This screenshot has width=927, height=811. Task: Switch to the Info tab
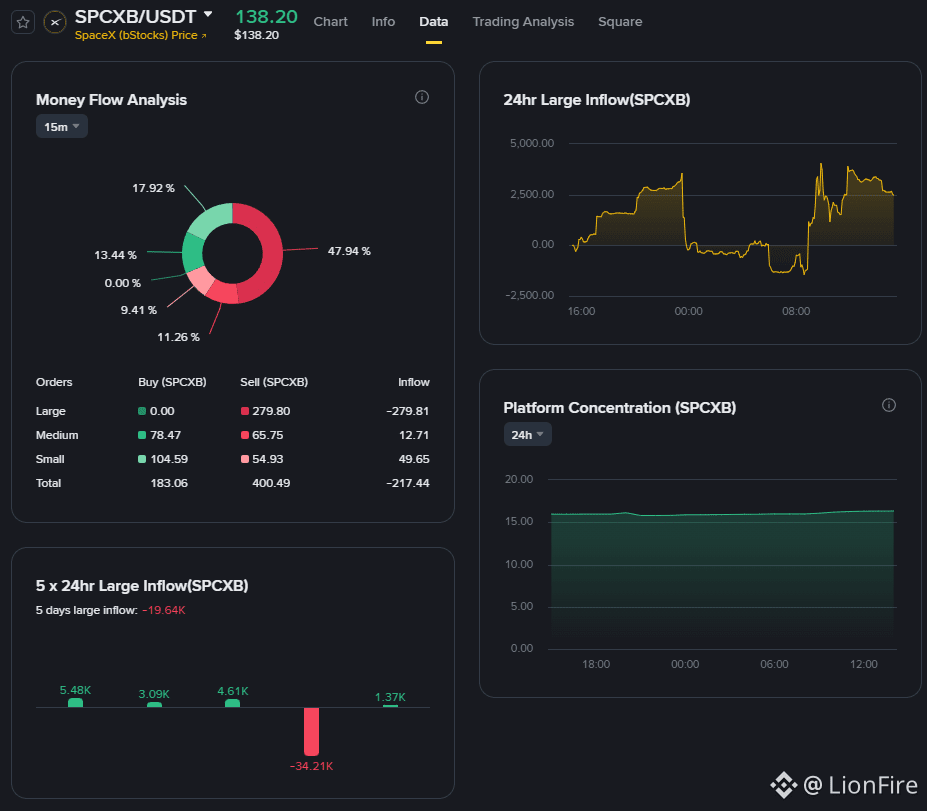(x=383, y=22)
